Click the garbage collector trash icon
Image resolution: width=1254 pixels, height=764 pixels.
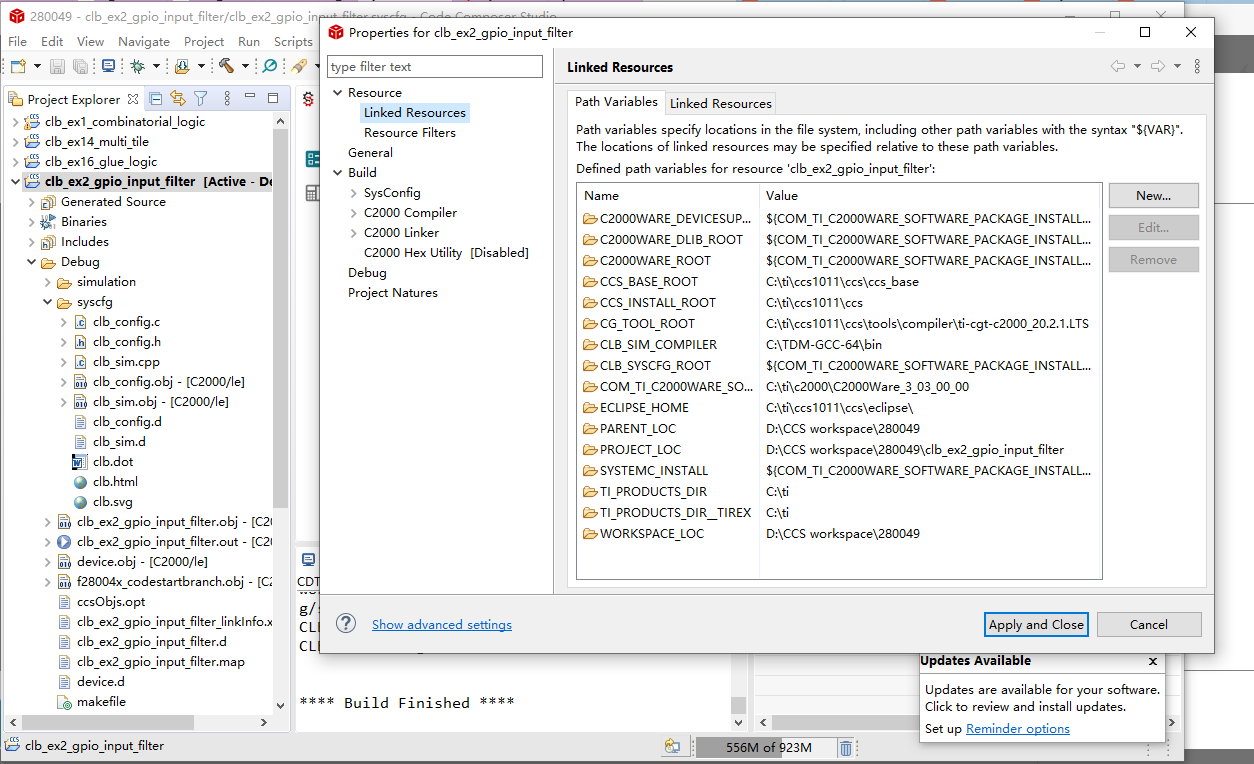pyautogui.click(x=846, y=747)
